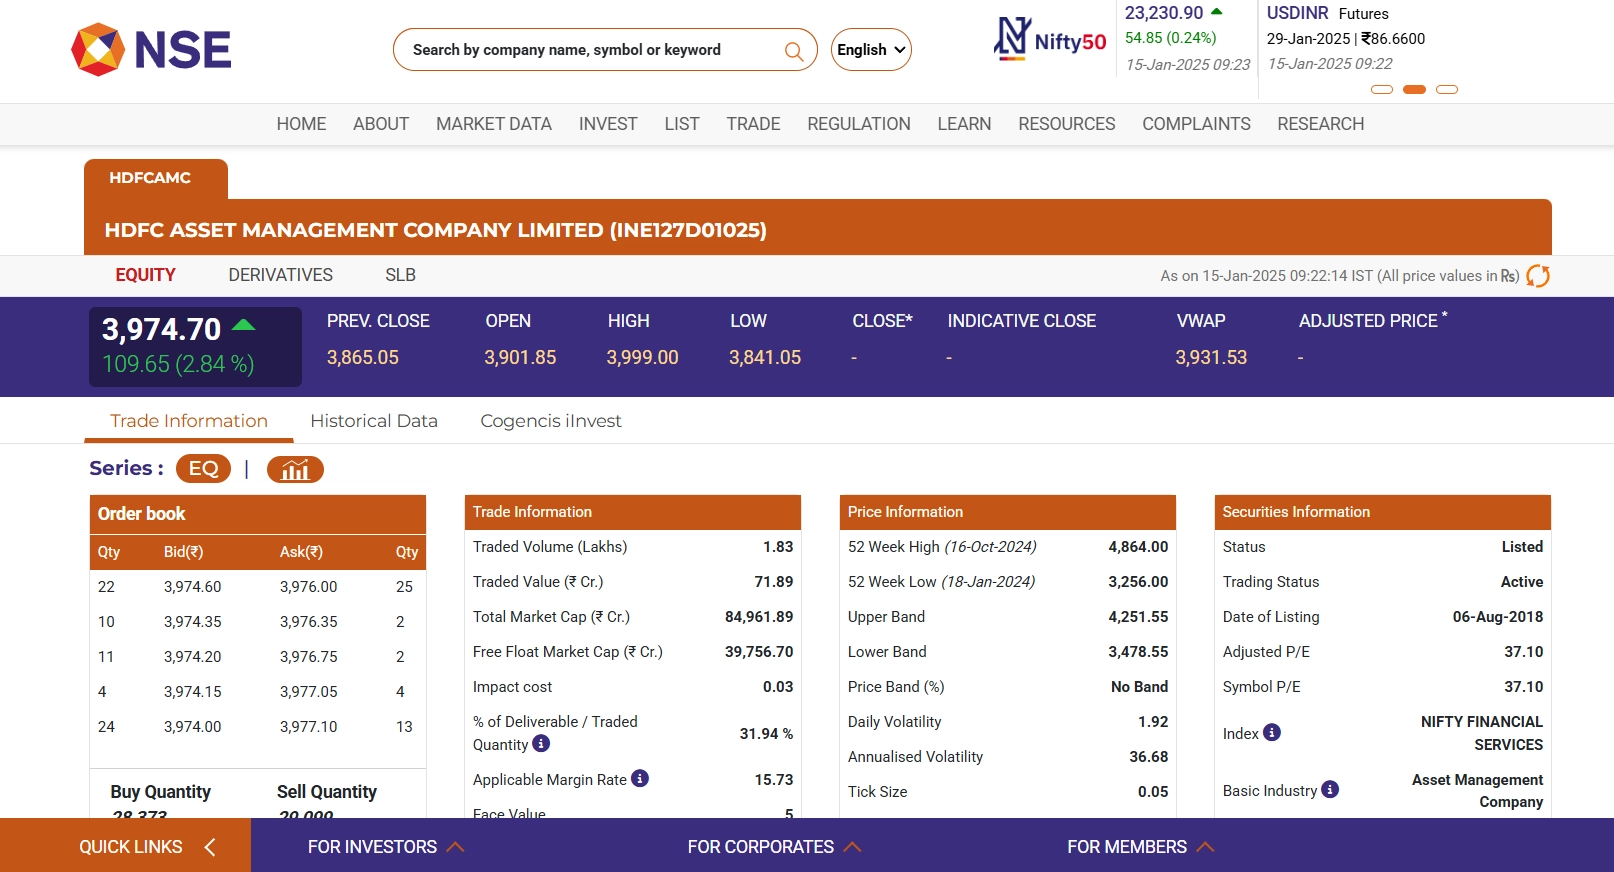Open the Derivatives section link

[280, 275]
